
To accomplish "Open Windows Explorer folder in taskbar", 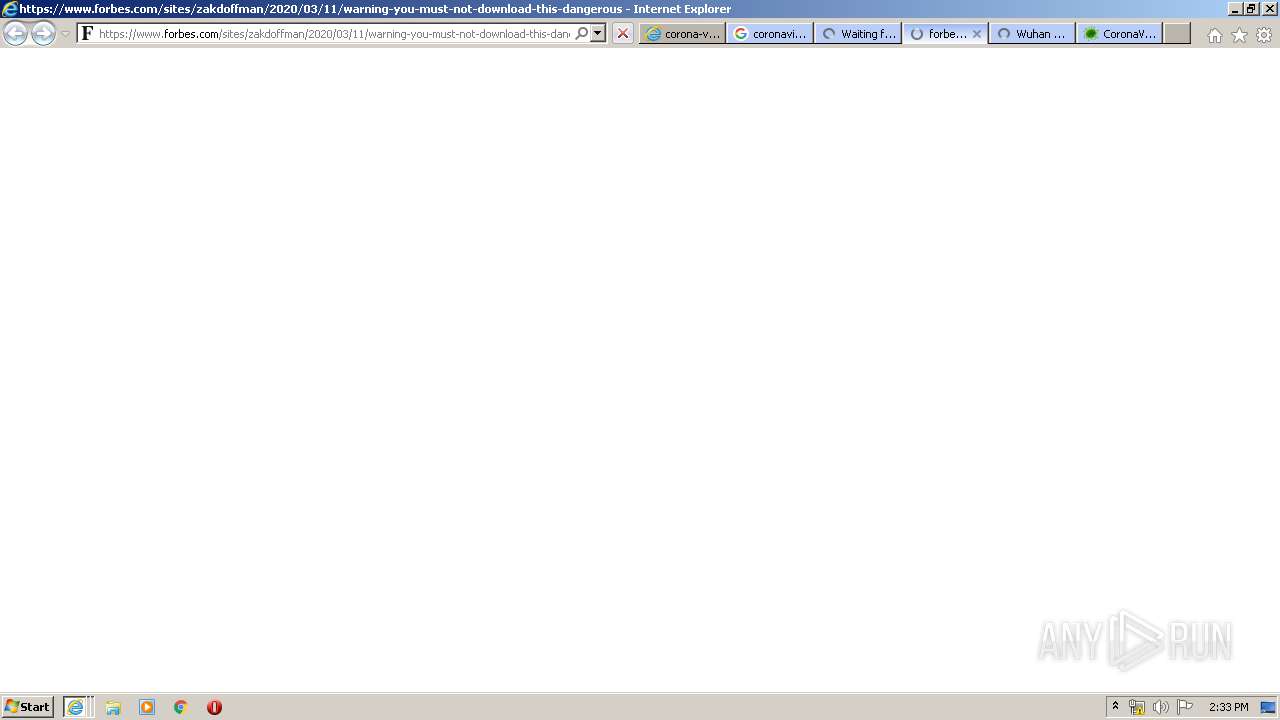I will 113,707.
